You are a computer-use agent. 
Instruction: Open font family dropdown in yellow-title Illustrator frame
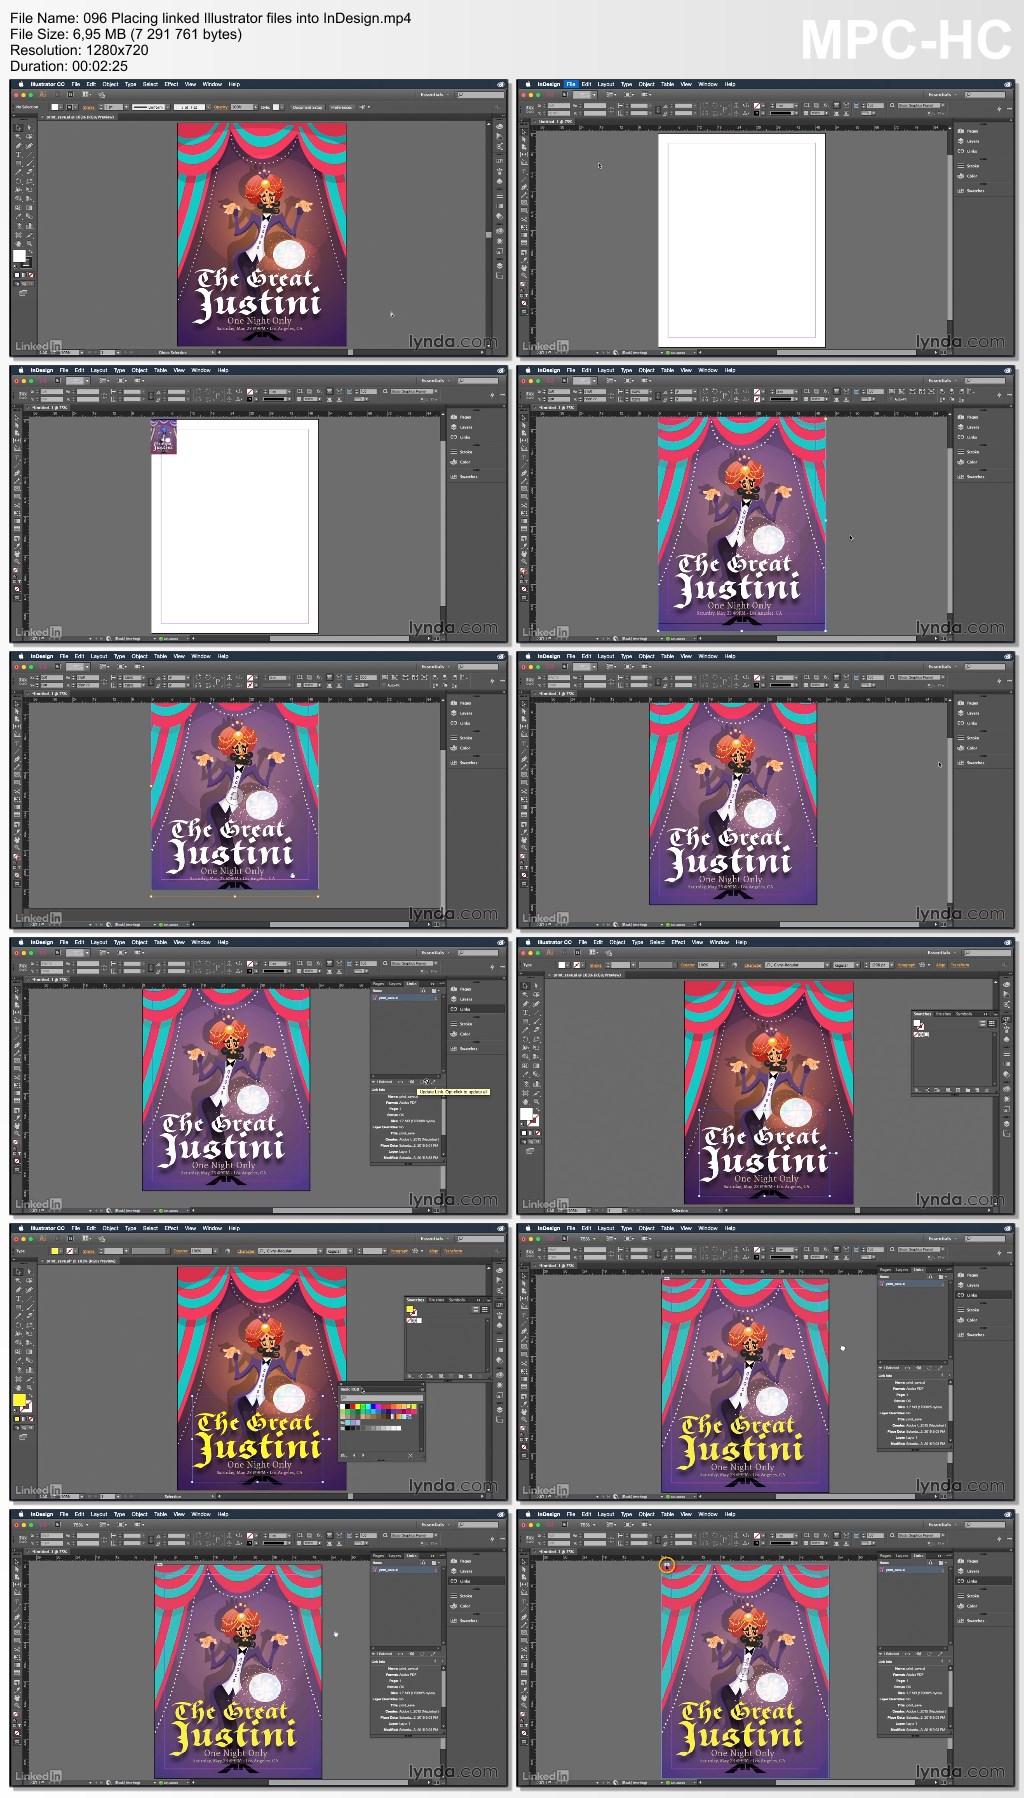pos(320,1251)
